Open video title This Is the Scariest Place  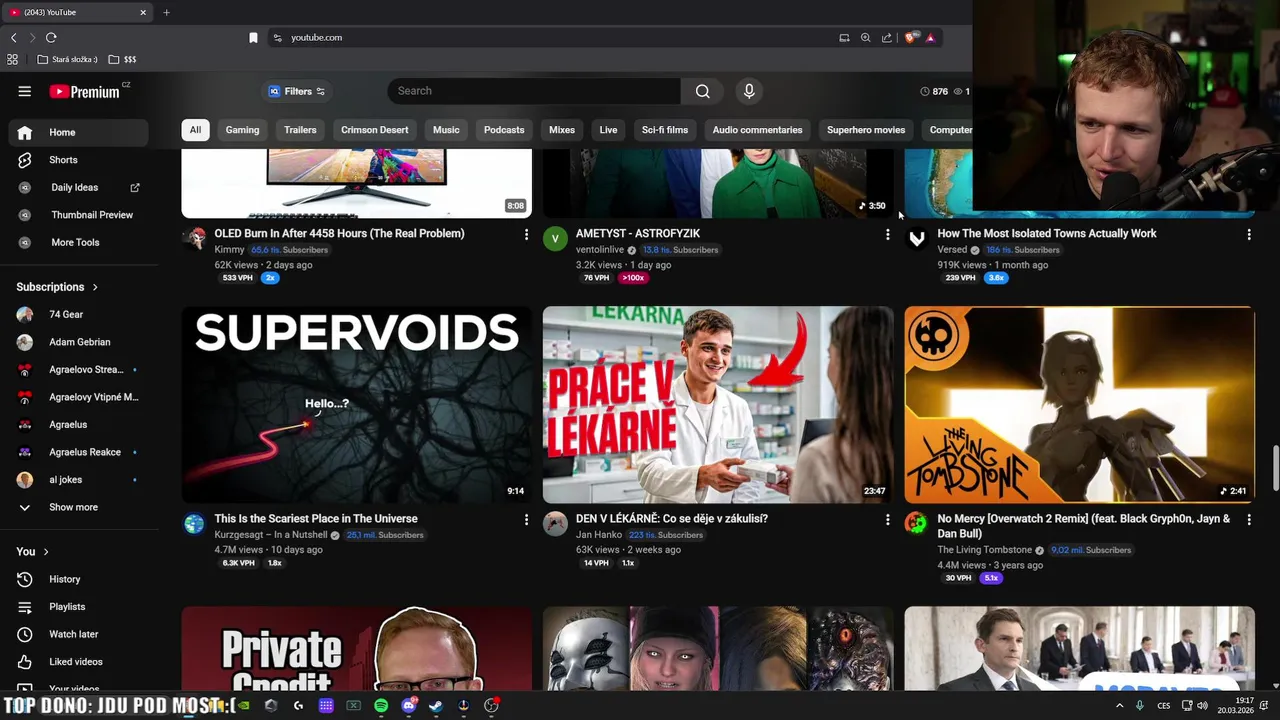(x=316, y=519)
